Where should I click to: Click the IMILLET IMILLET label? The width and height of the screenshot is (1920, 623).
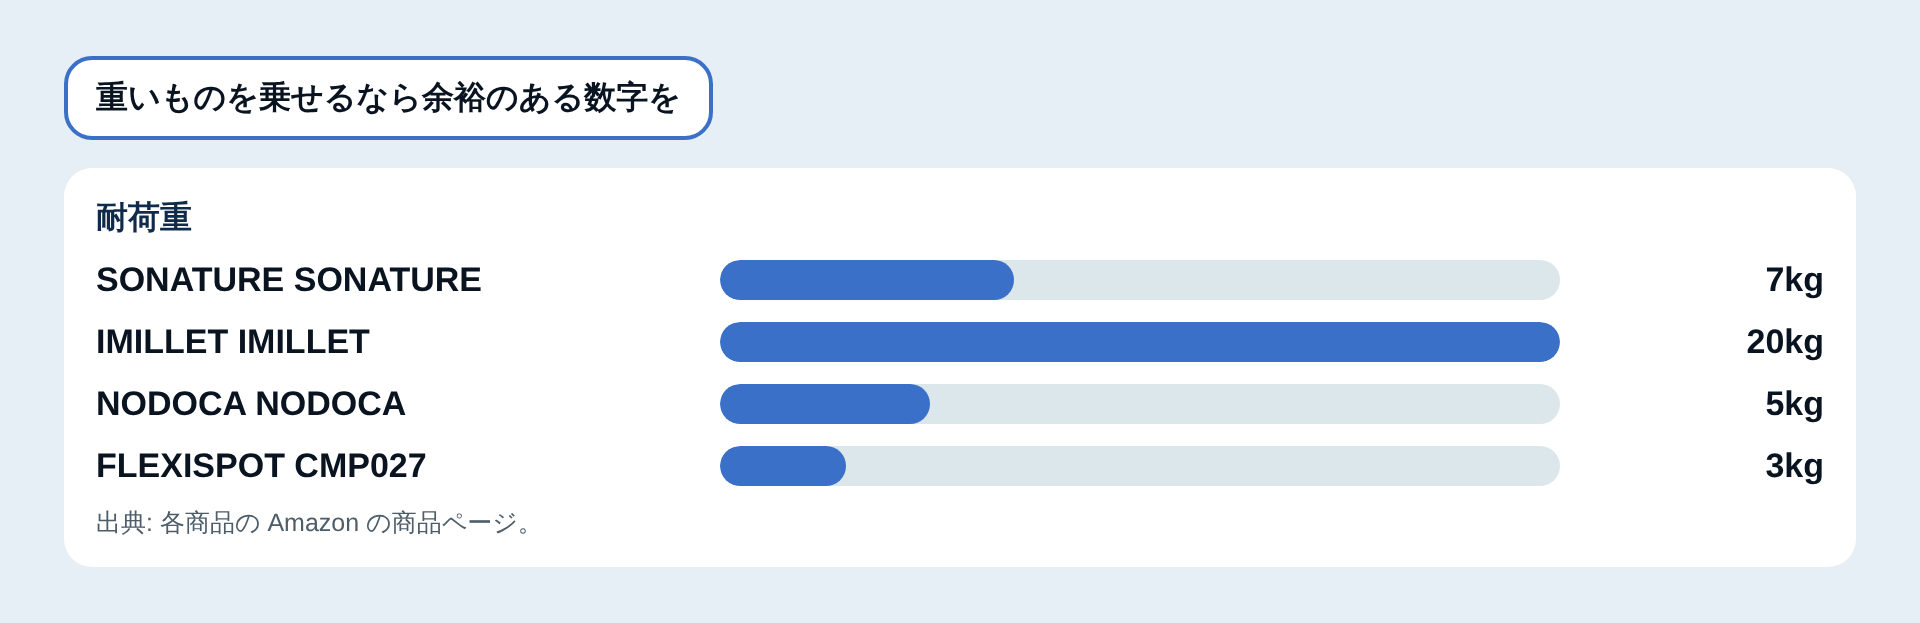(233, 342)
